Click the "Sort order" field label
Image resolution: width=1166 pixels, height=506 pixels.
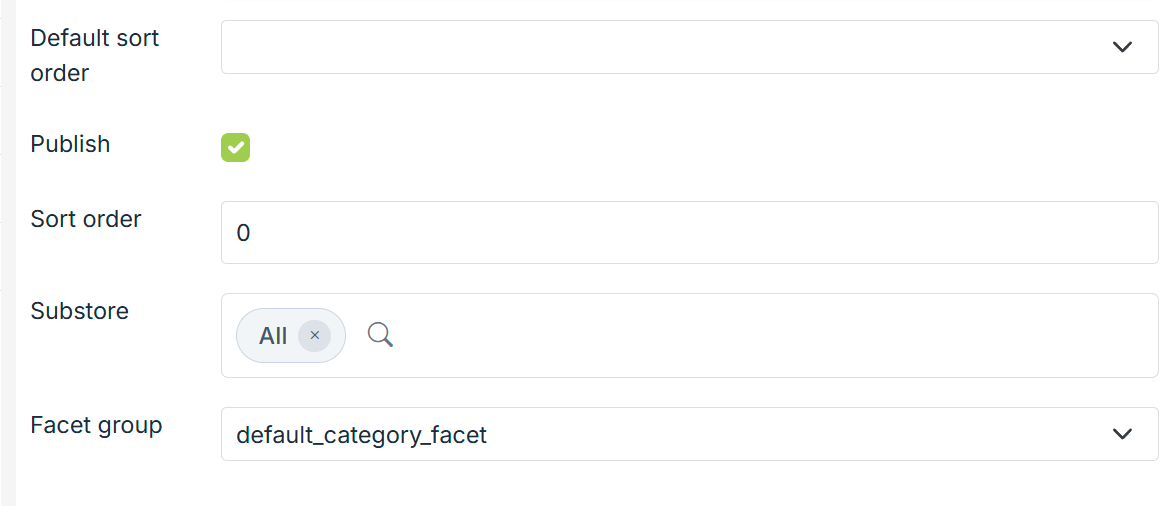86,219
